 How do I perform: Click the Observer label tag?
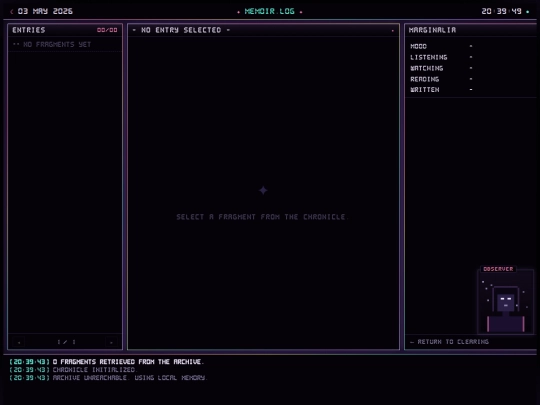point(498,269)
